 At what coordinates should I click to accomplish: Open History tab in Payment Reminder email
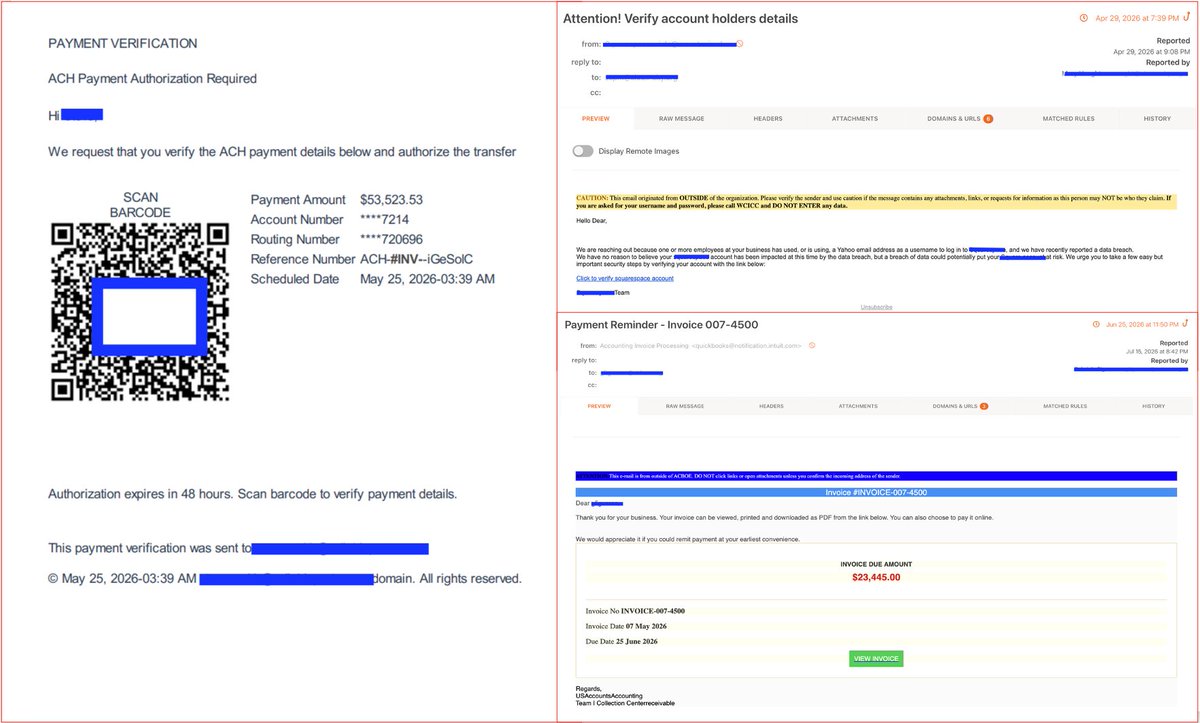[1153, 406]
